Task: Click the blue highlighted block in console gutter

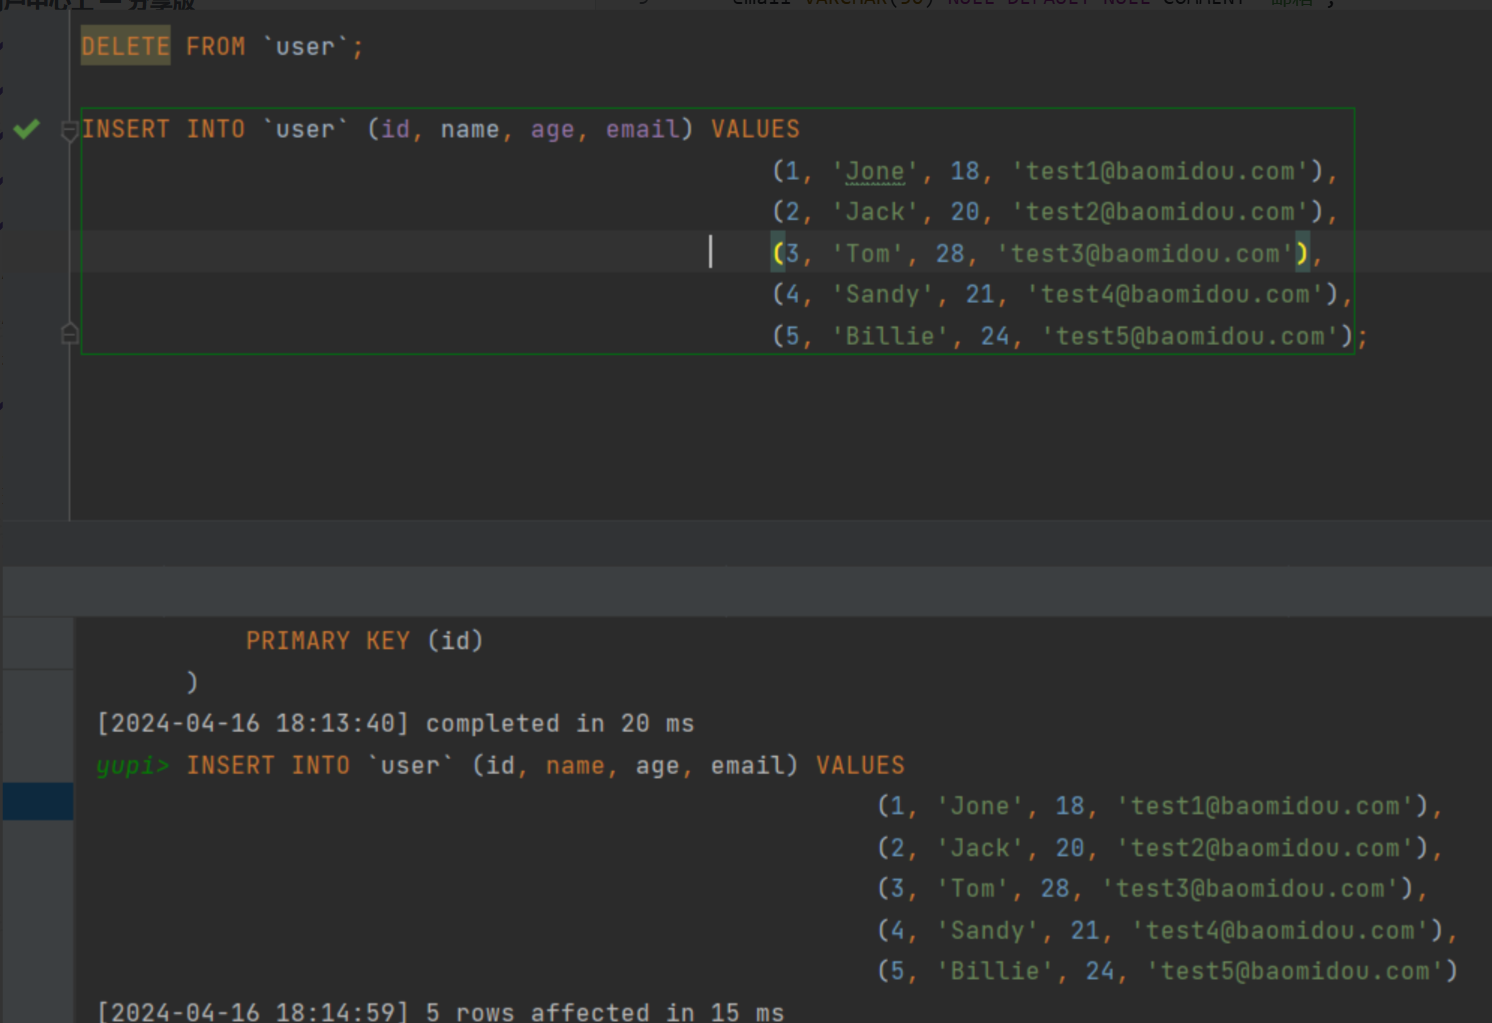Action: (x=38, y=802)
